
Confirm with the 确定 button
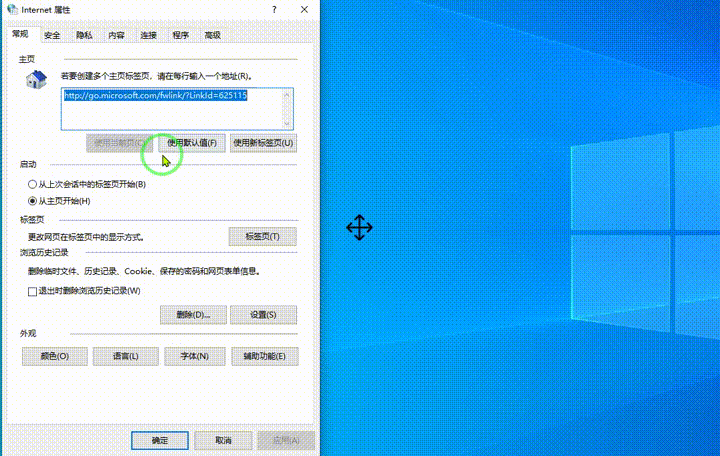(x=160, y=440)
